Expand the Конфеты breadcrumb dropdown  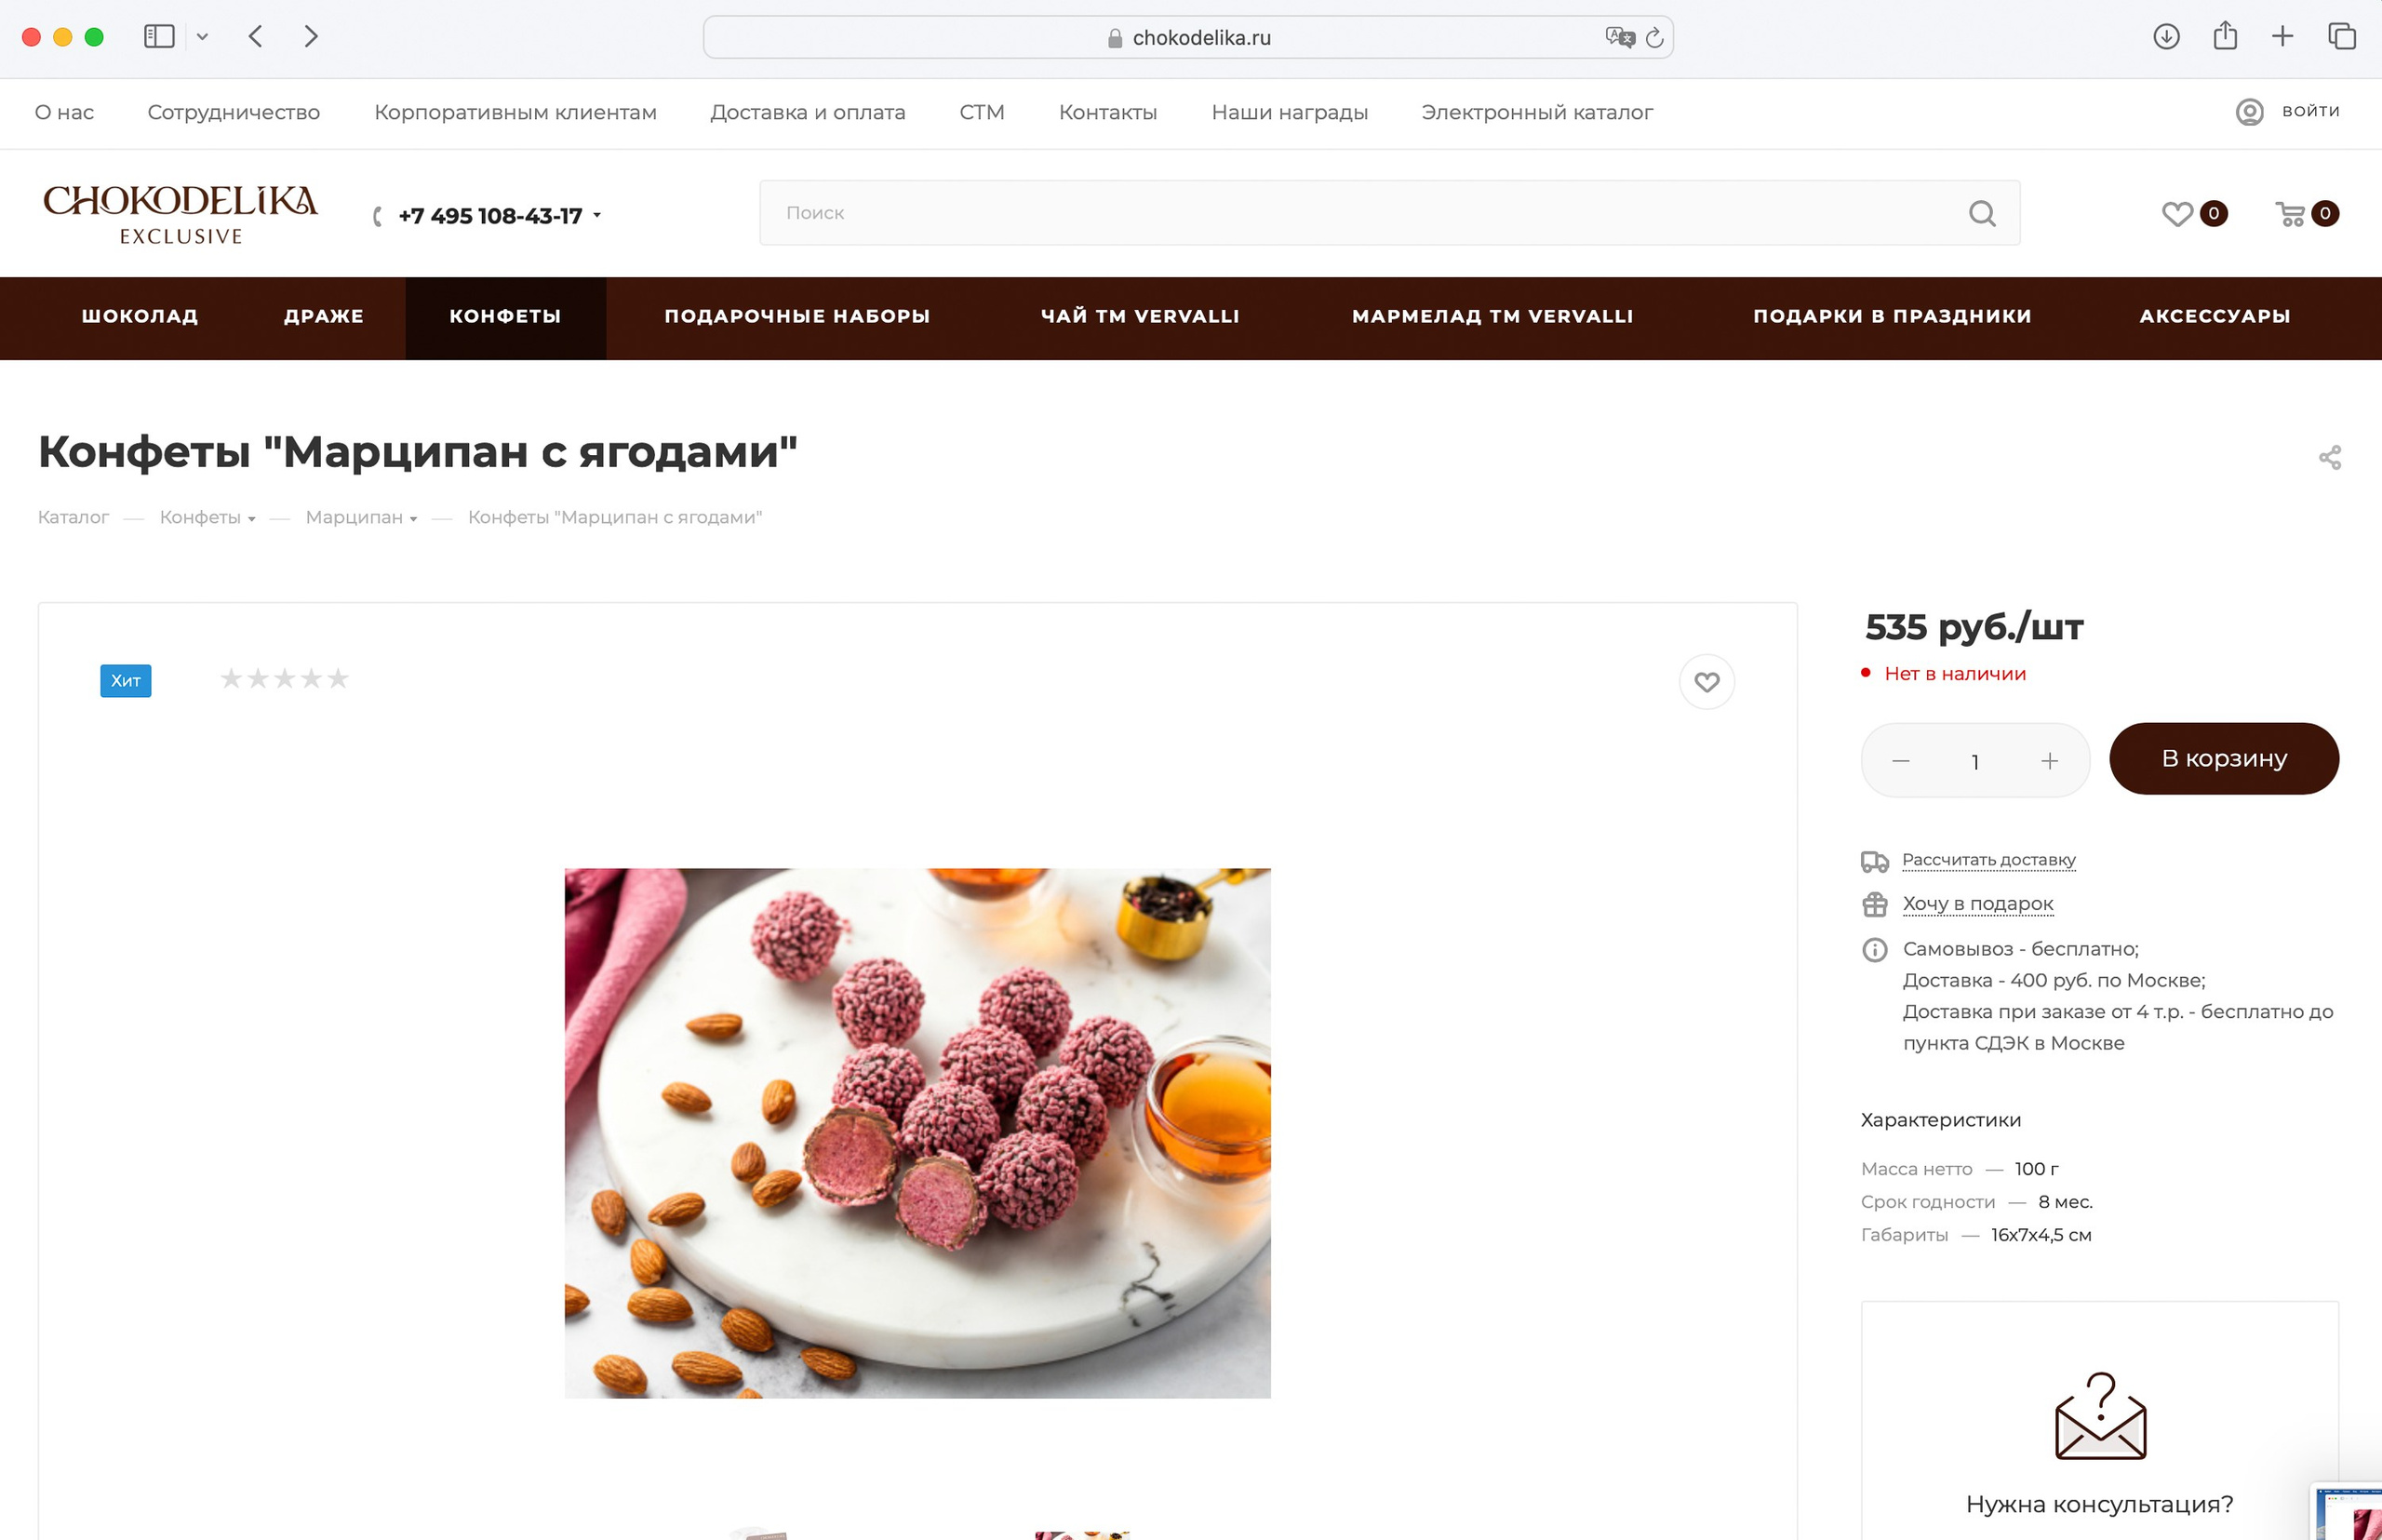pyautogui.click(x=251, y=519)
